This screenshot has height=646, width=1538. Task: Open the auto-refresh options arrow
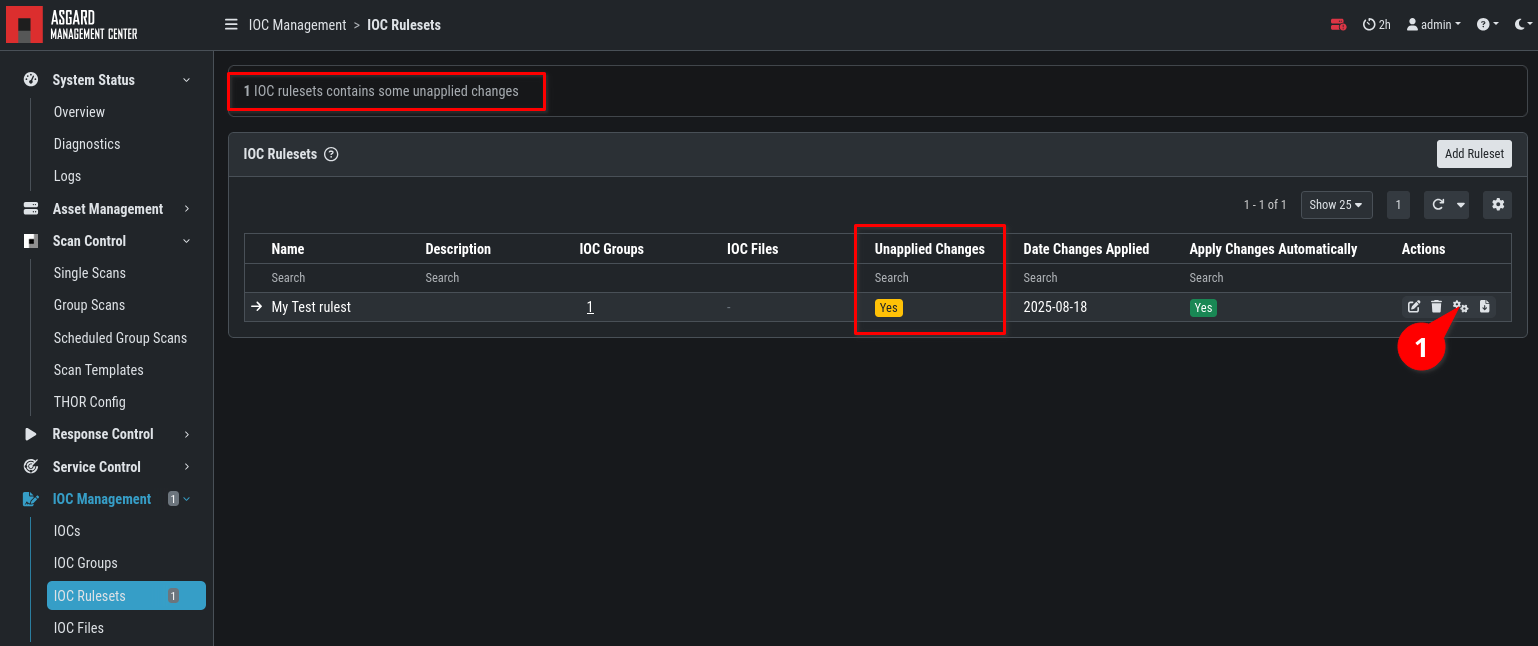pyautogui.click(x=1461, y=205)
